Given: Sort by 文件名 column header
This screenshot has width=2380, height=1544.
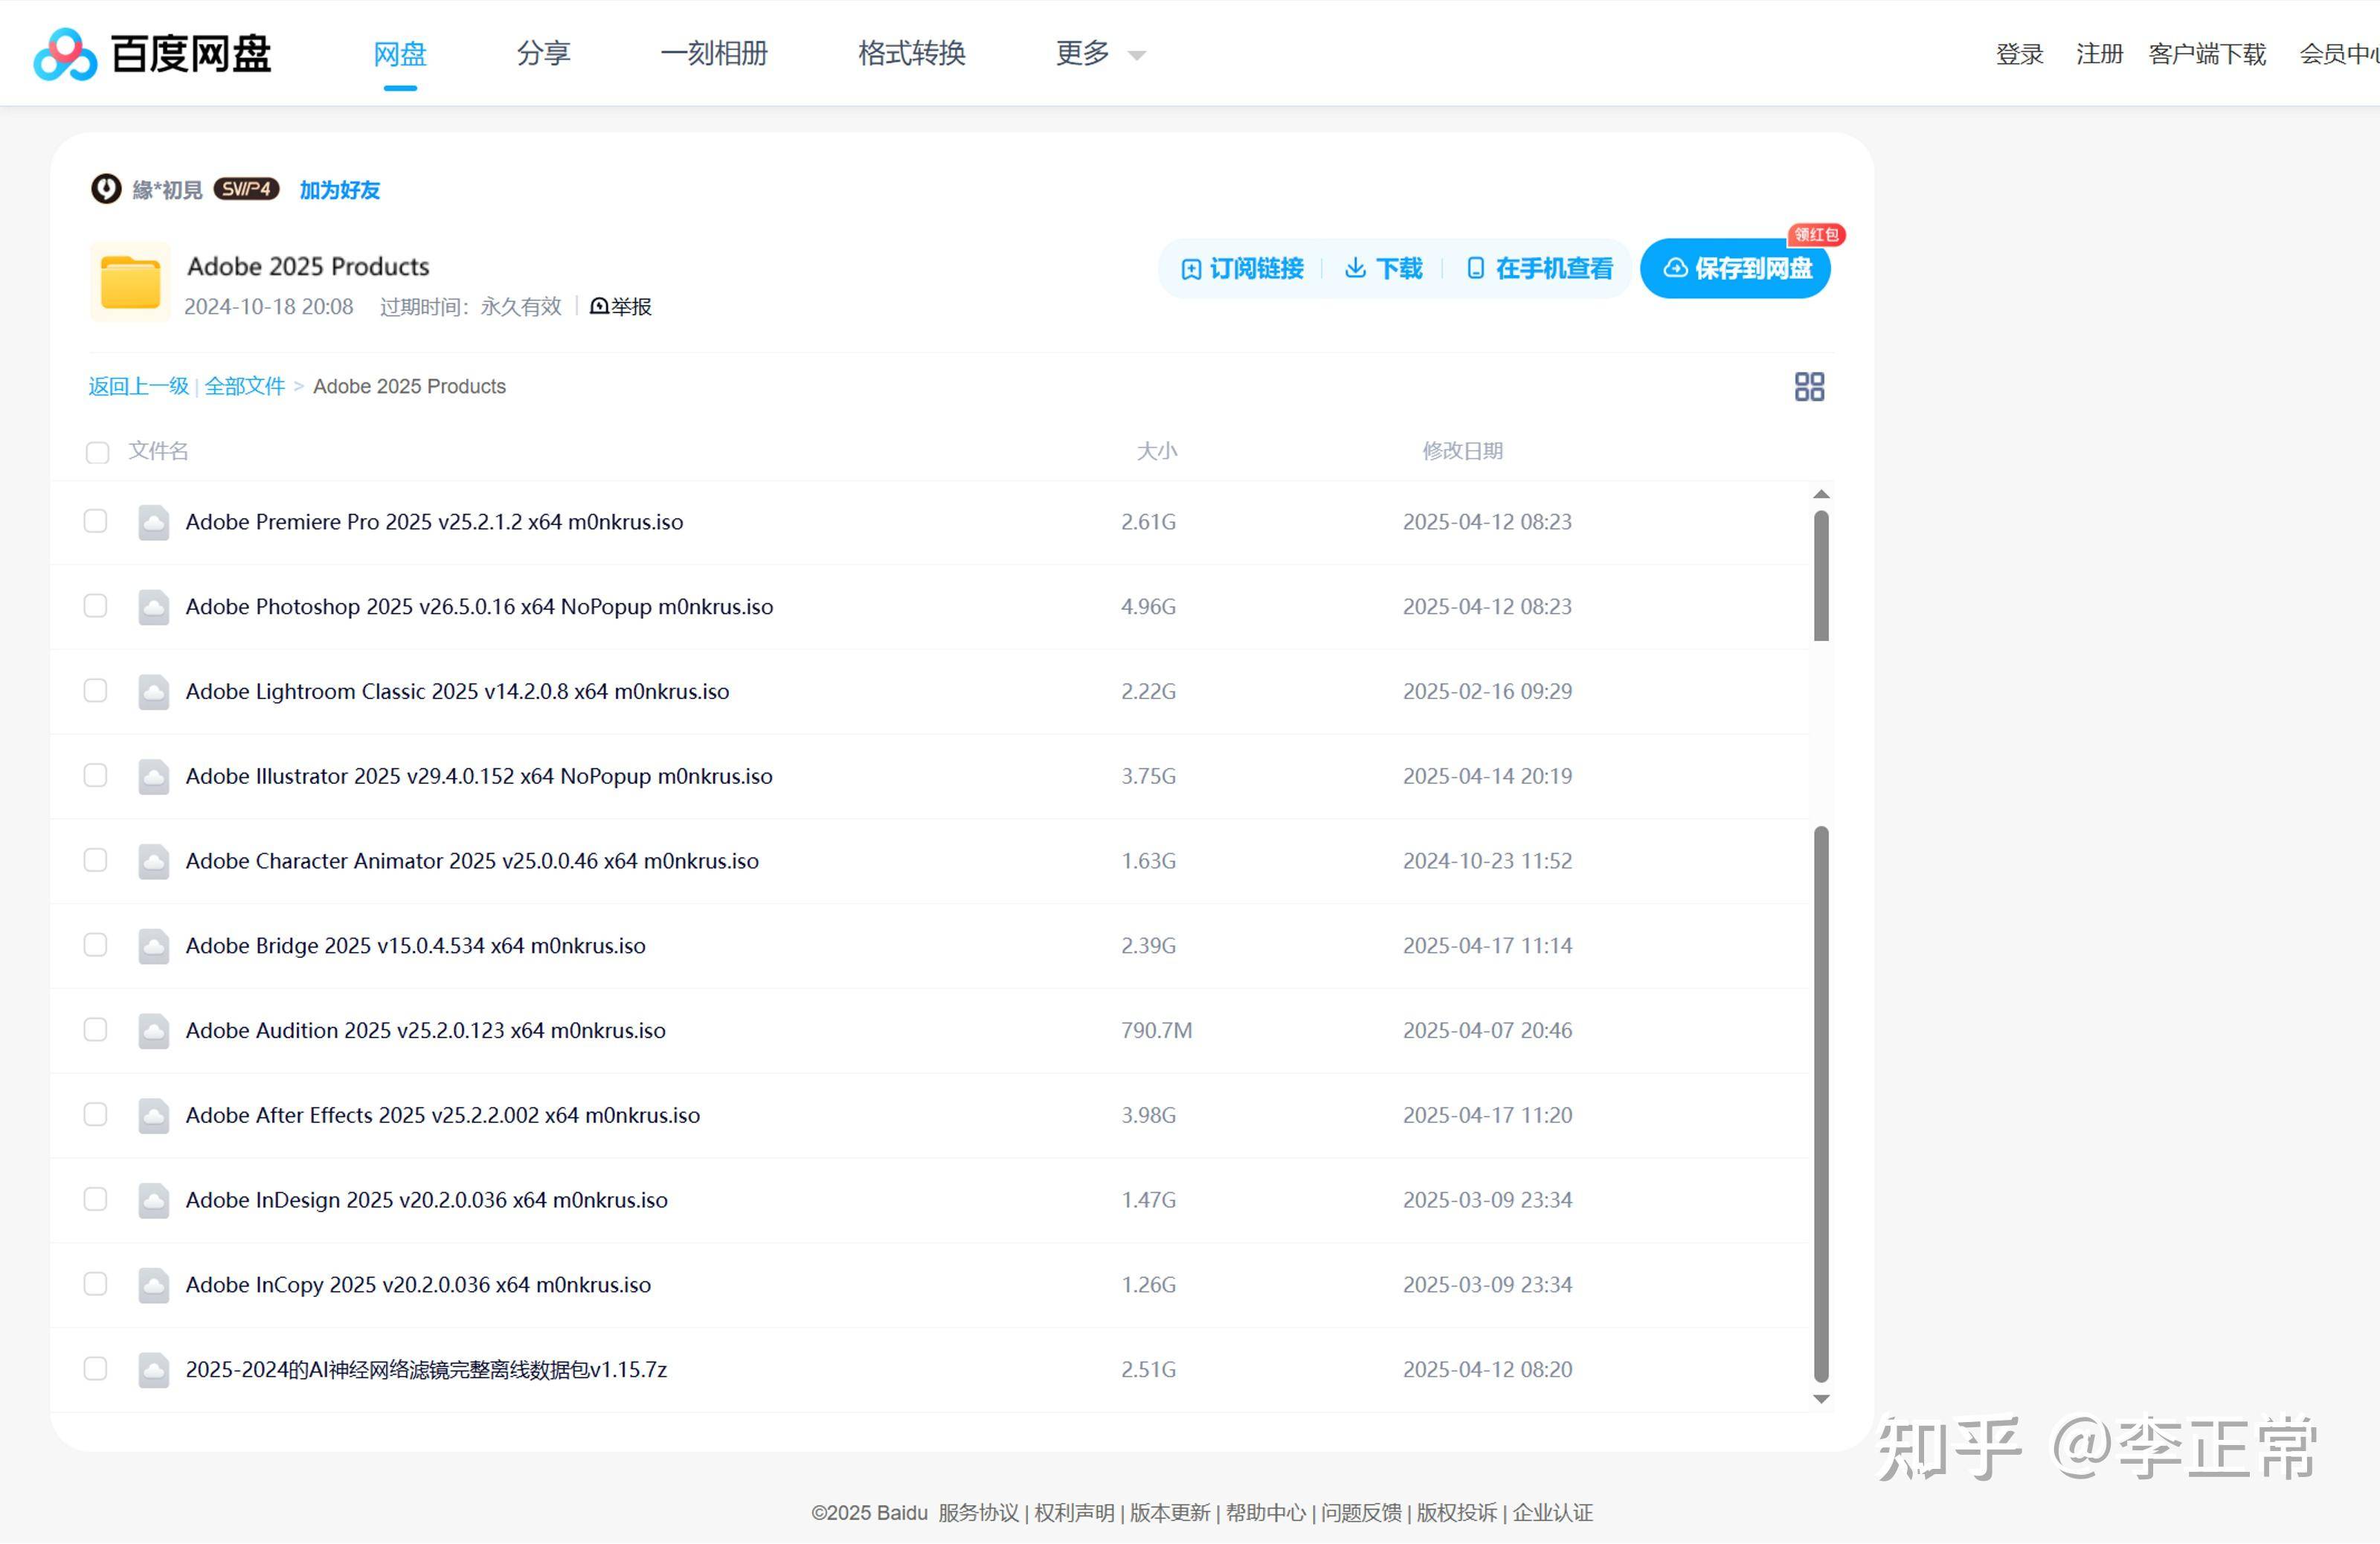Looking at the screenshot, I should (158, 451).
